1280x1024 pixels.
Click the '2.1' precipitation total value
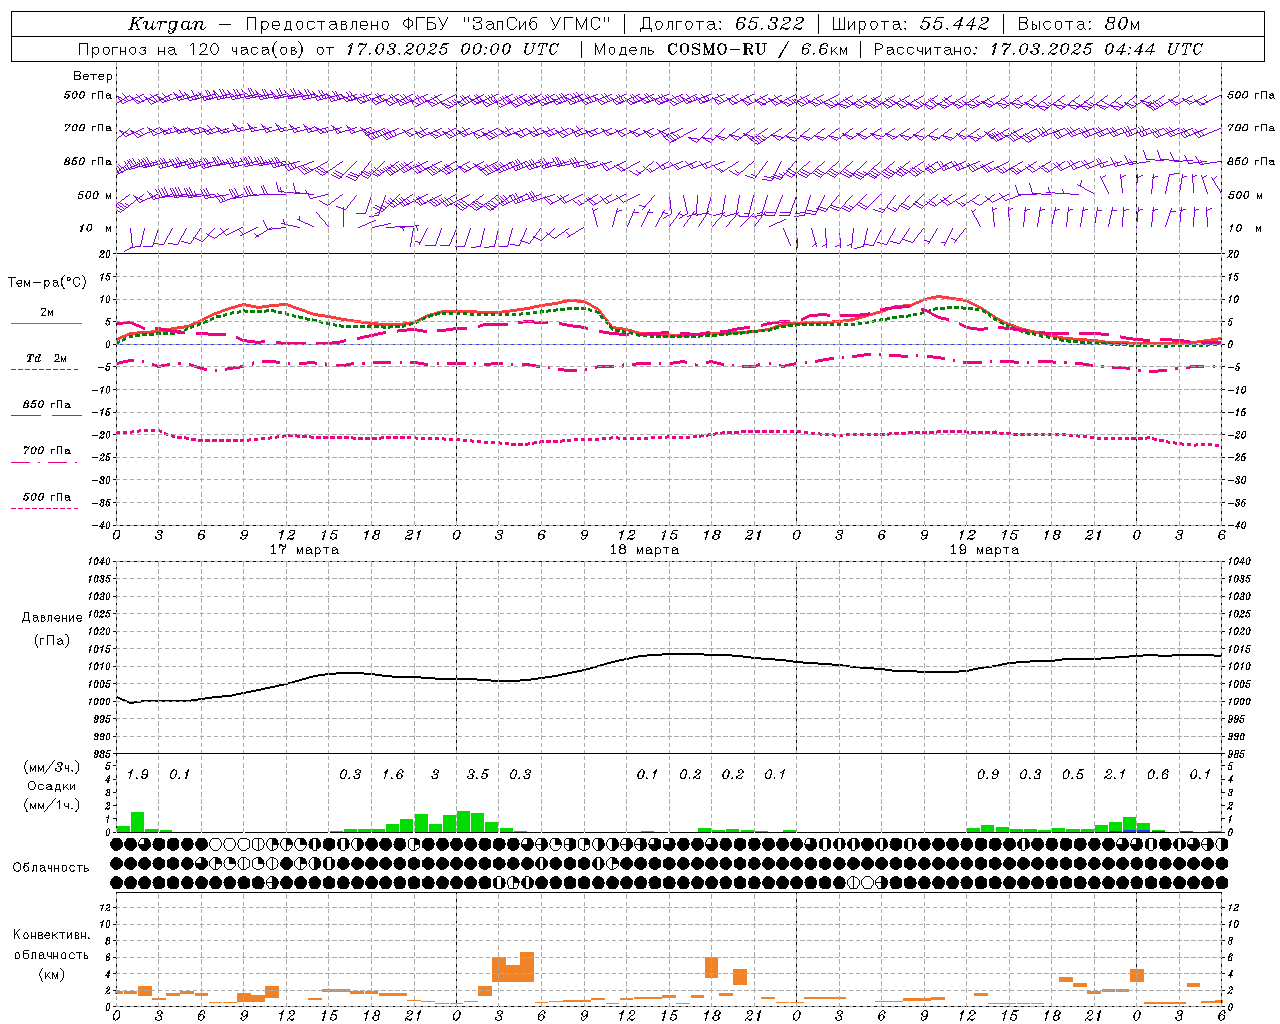(1115, 774)
